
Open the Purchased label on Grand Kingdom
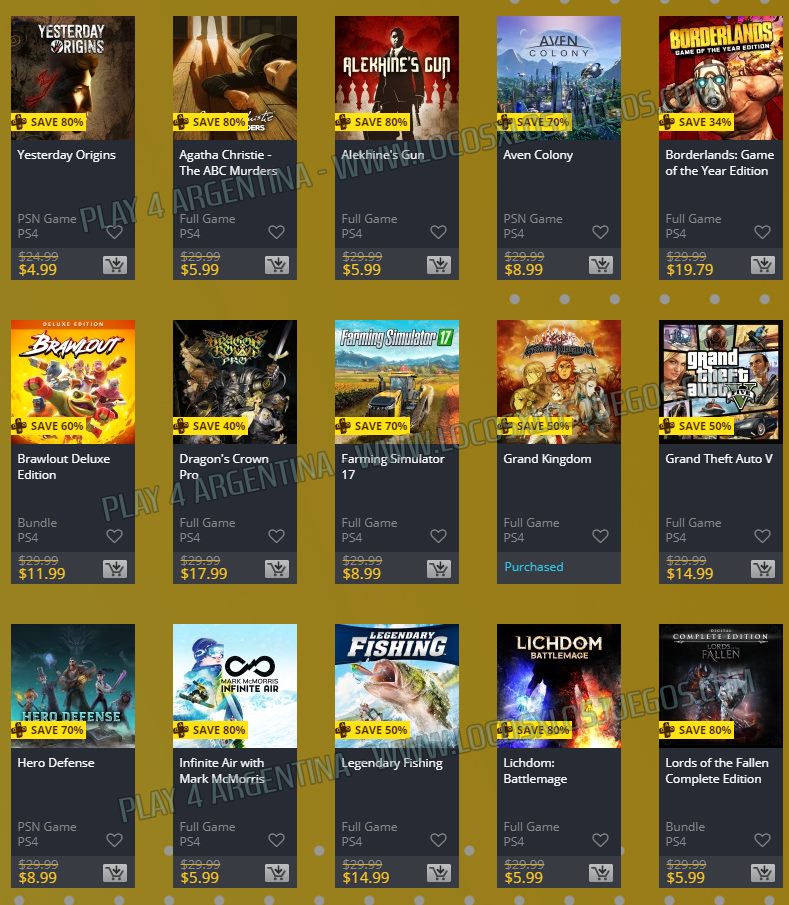tap(534, 567)
